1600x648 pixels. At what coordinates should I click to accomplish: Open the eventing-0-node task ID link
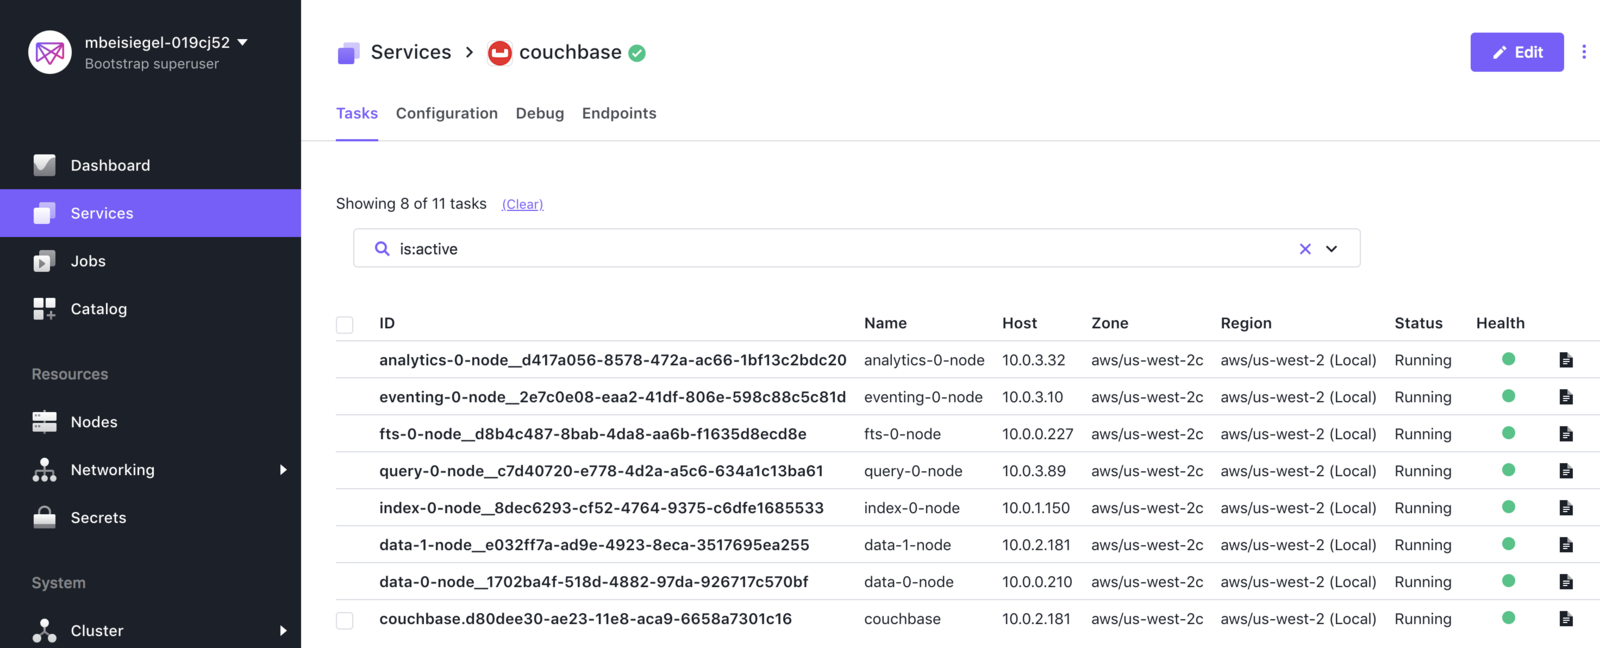point(613,397)
